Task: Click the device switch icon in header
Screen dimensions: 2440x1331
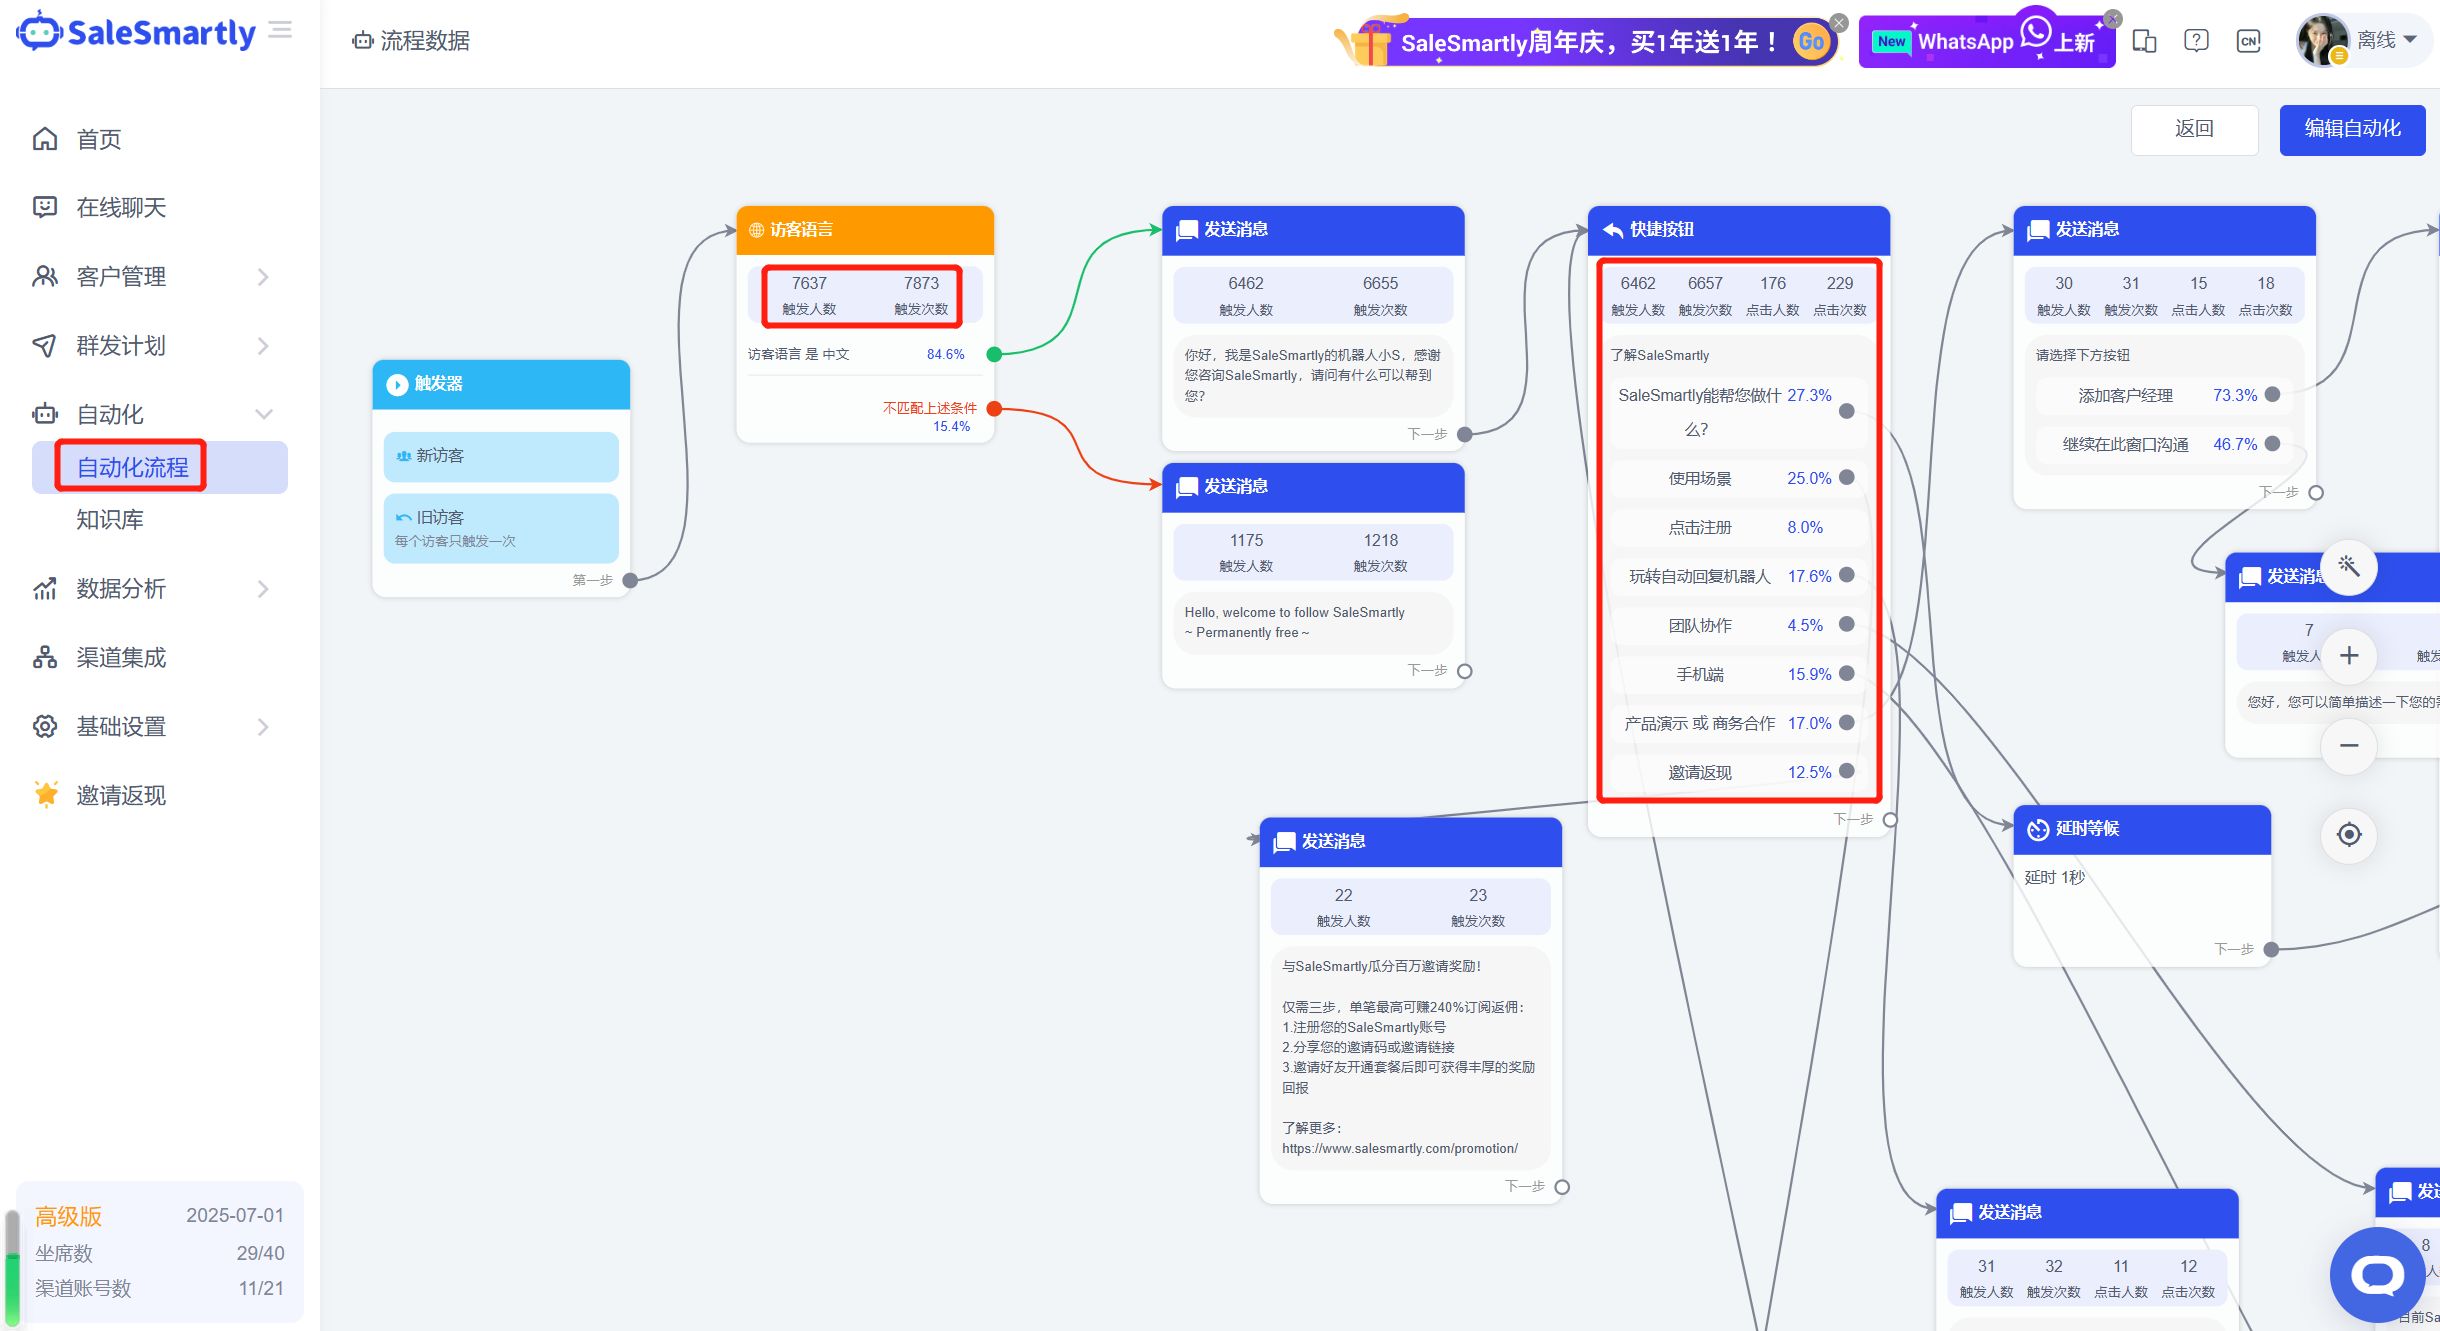Action: pyautogui.click(x=2144, y=41)
